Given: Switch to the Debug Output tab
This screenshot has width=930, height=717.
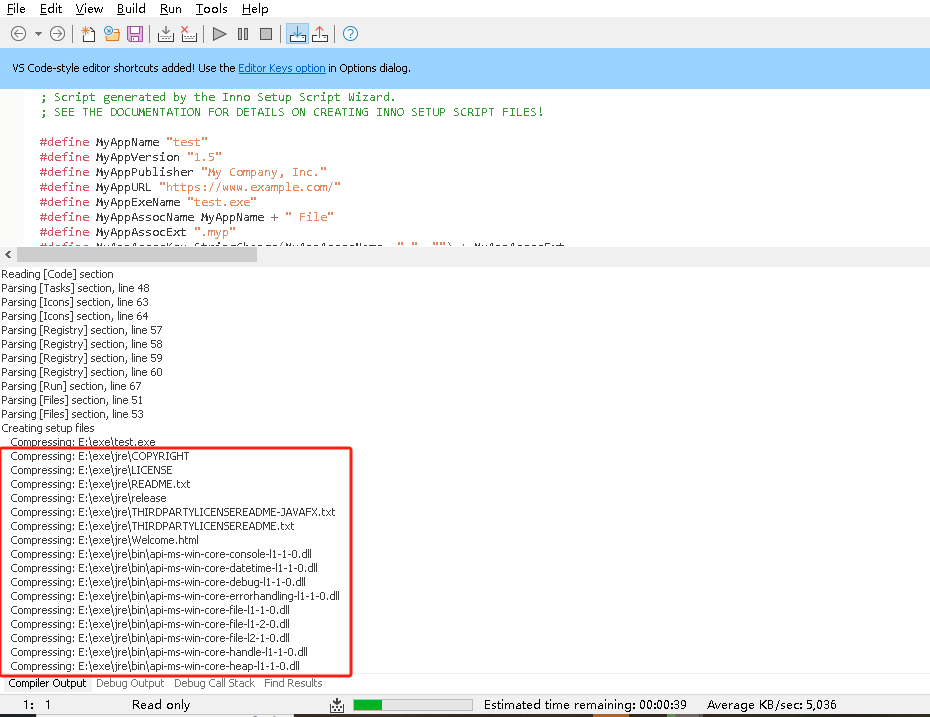Looking at the screenshot, I should click(130, 683).
